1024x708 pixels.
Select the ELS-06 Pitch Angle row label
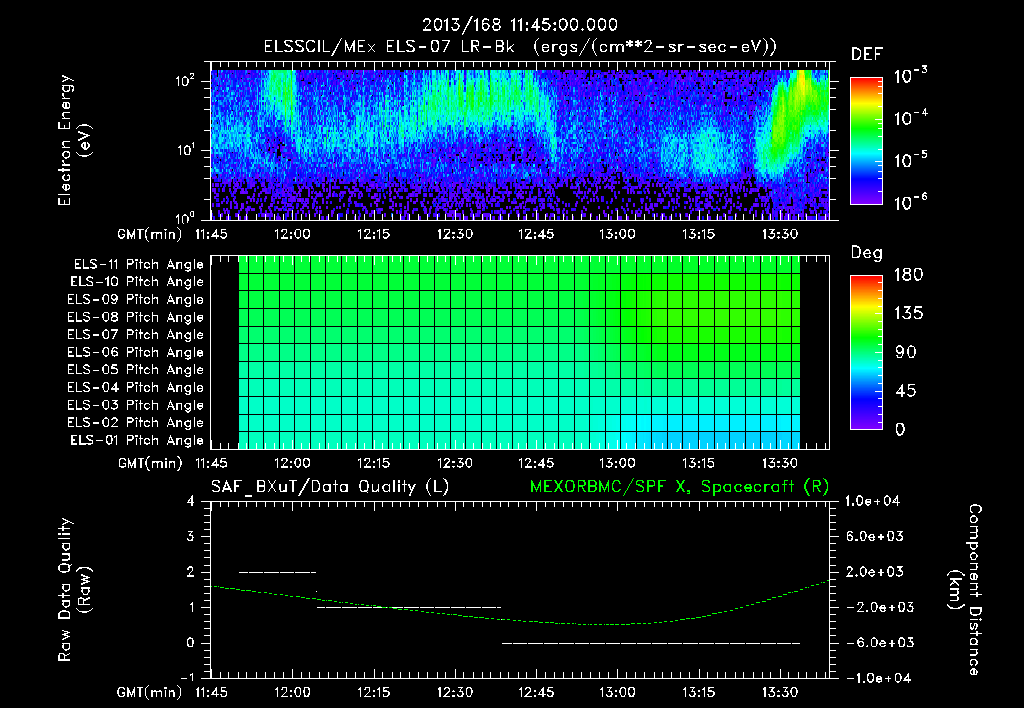click(136, 353)
